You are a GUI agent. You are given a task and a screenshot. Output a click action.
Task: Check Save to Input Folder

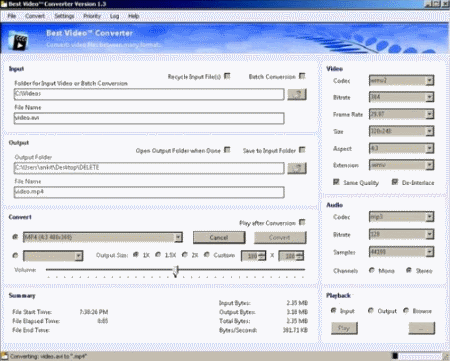(302, 150)
